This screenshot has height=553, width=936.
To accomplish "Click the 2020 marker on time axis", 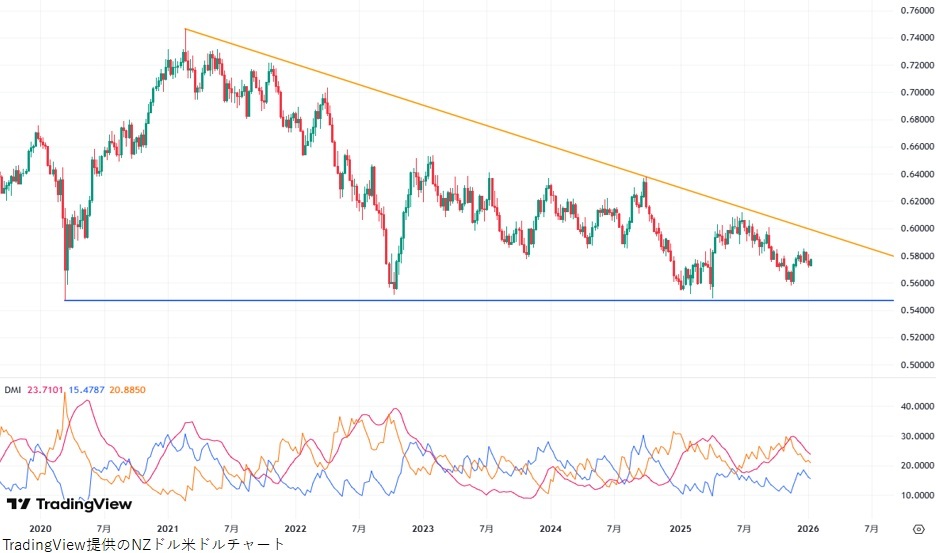I will coord(40,527).
